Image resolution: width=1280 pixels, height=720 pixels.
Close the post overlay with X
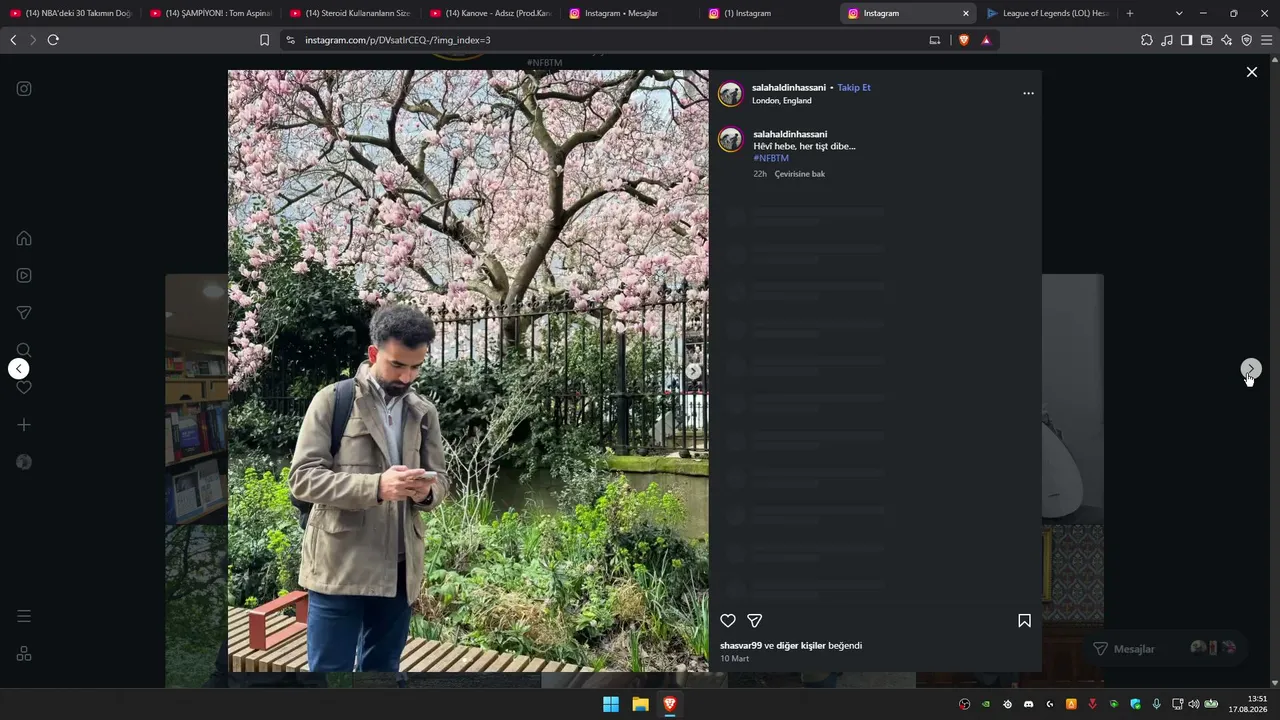tap(1251, 72)
